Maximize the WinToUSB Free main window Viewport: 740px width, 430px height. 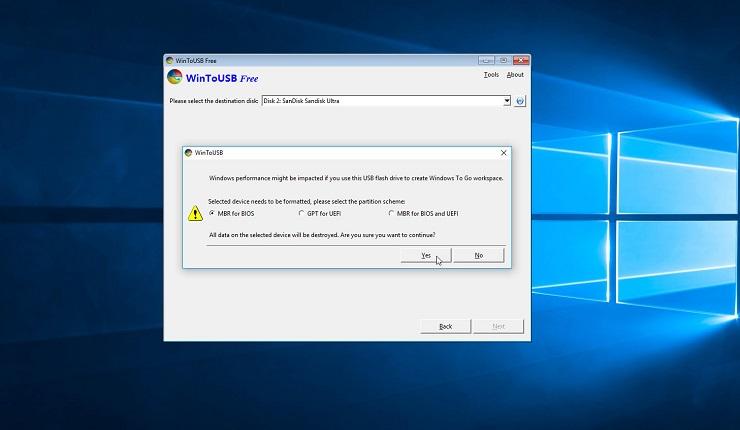503,60
